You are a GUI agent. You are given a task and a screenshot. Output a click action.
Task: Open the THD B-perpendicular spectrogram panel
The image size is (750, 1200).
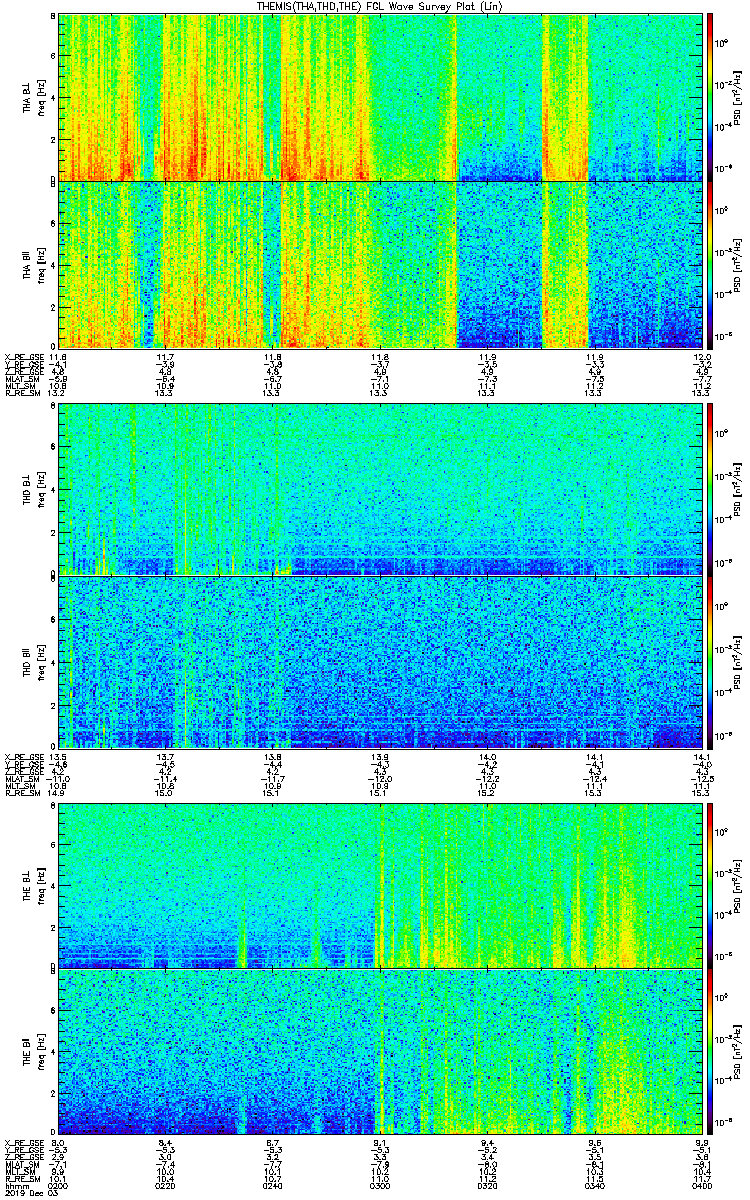tap(379, 489)
